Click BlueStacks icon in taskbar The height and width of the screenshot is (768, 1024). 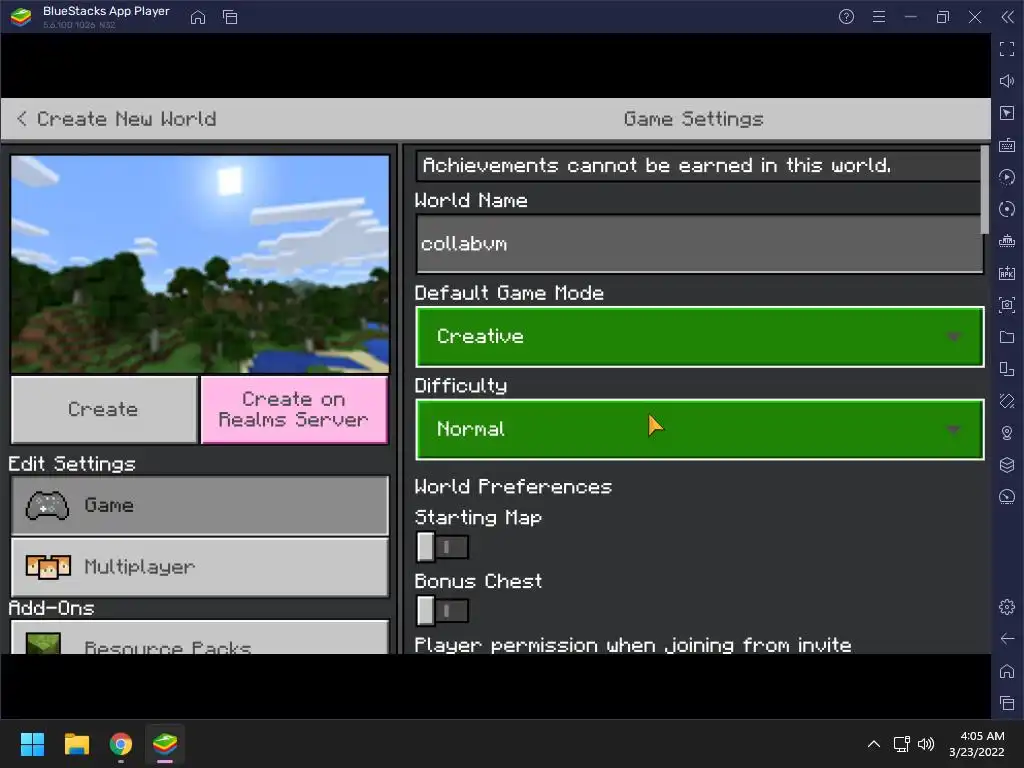tap(165, 744)
